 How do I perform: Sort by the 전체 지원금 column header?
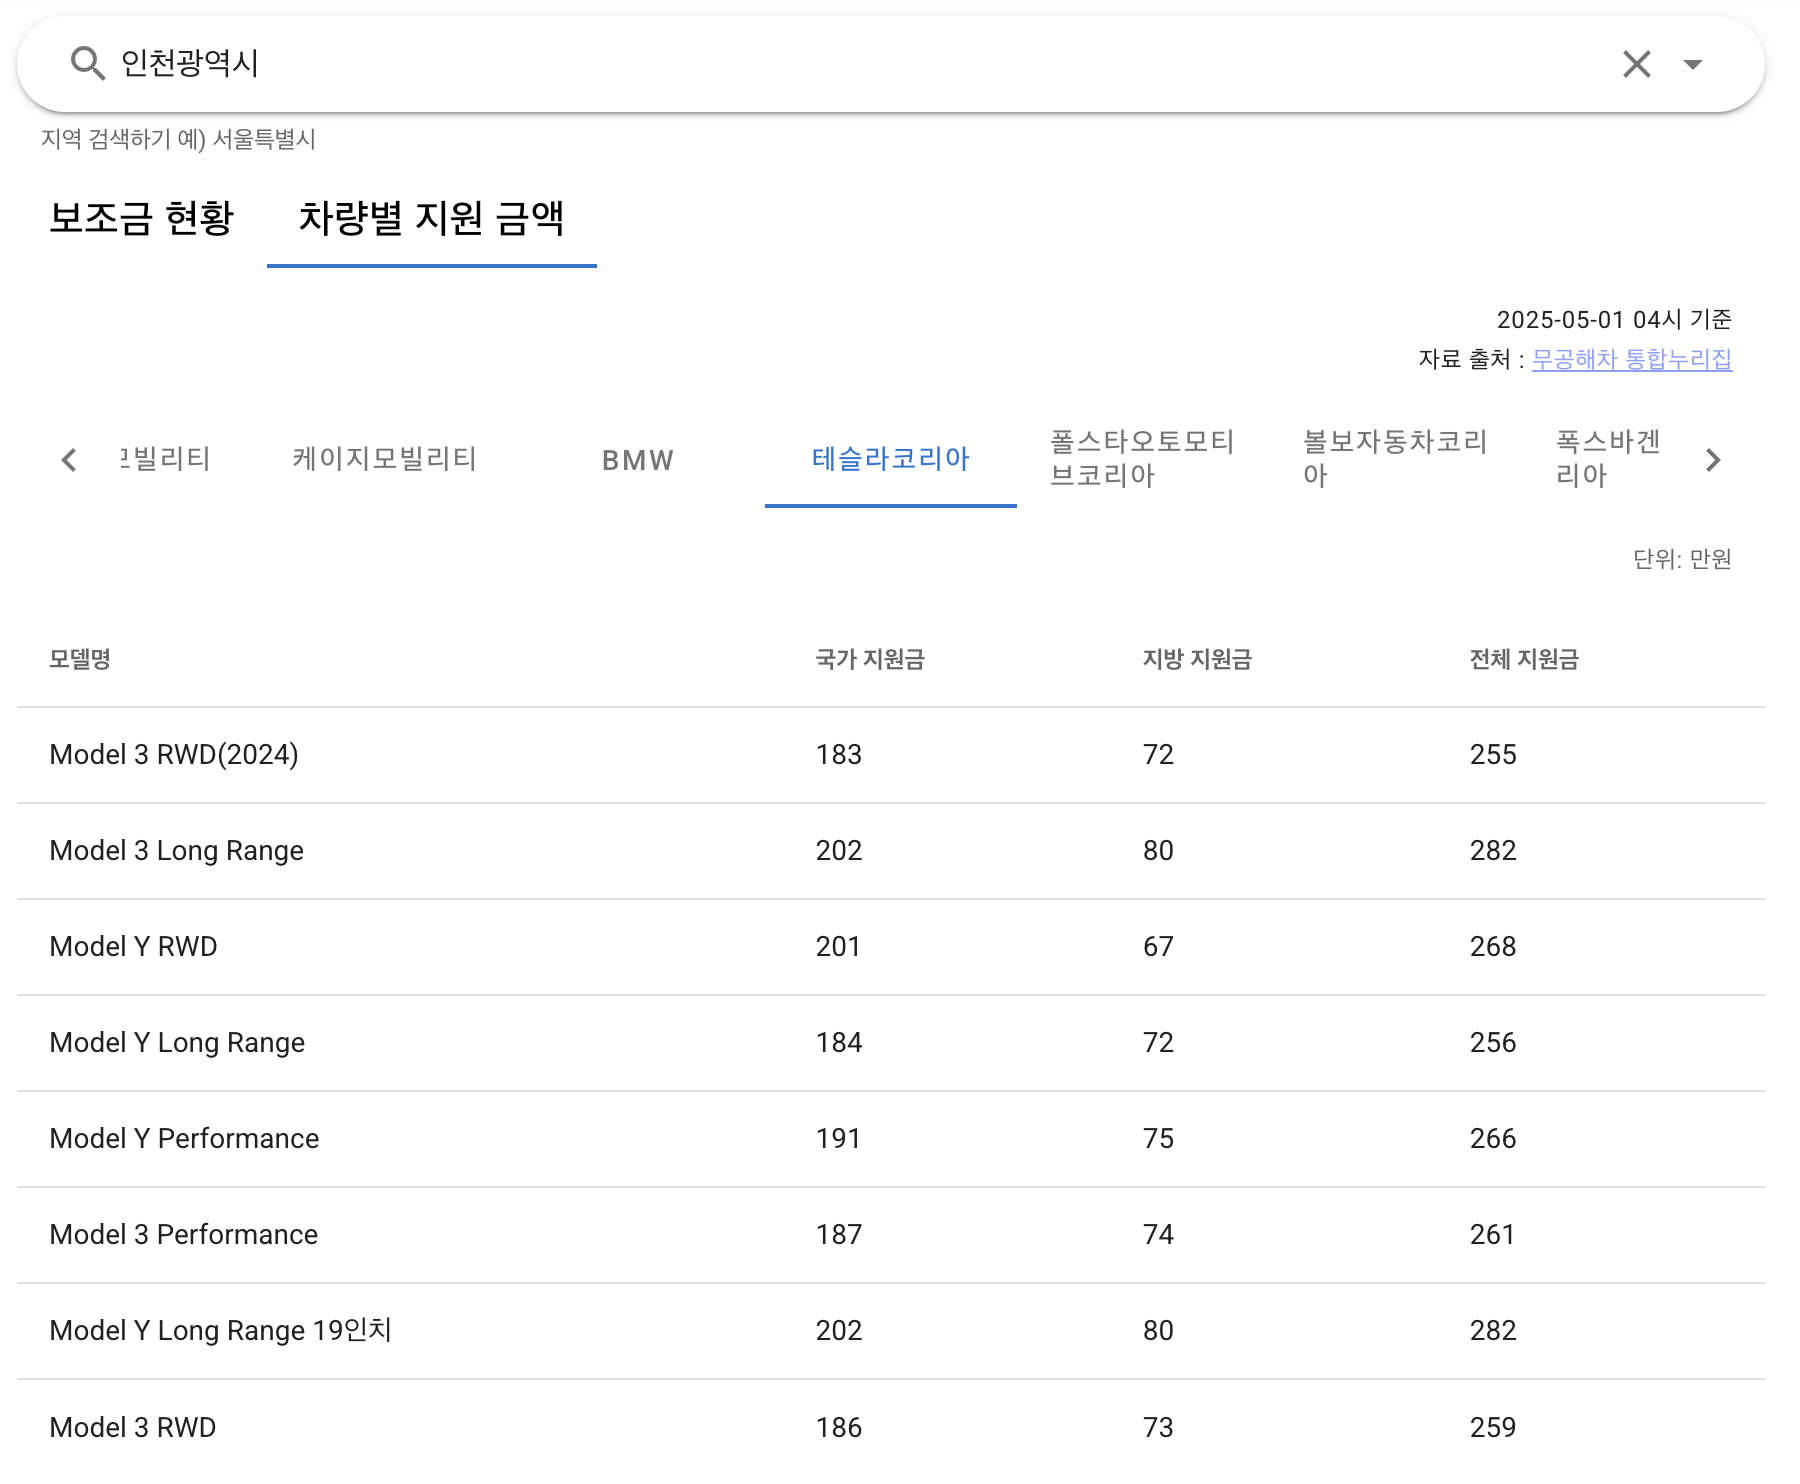tap(1523, 658)
